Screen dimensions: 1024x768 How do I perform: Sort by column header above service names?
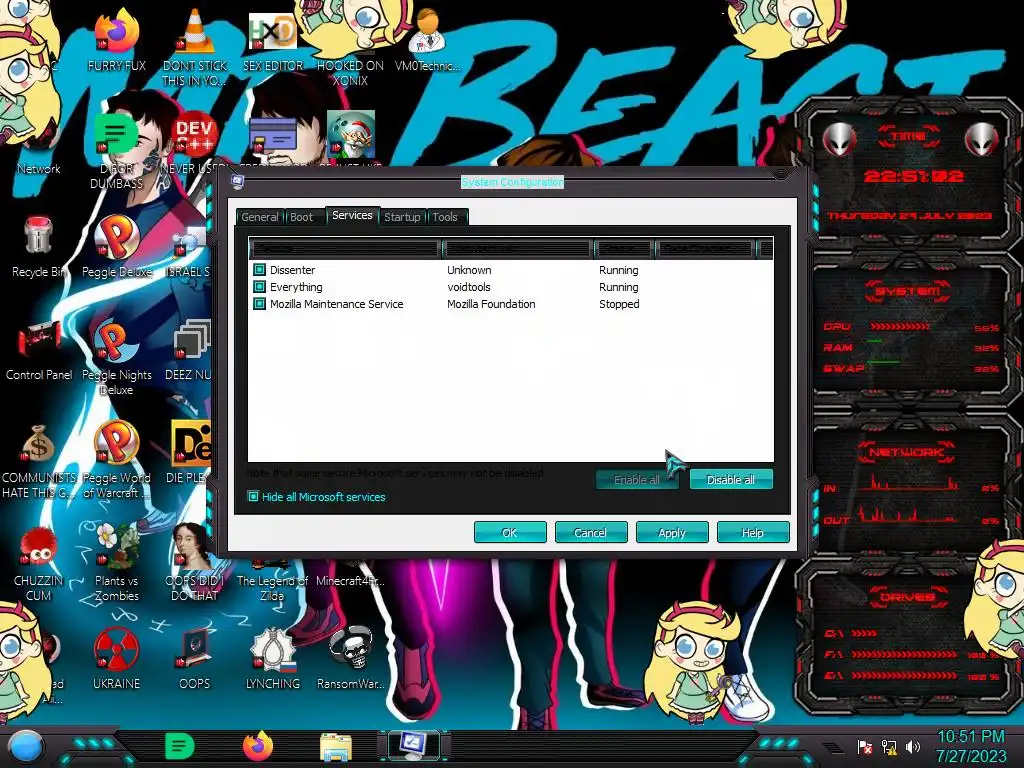point(344,248)
